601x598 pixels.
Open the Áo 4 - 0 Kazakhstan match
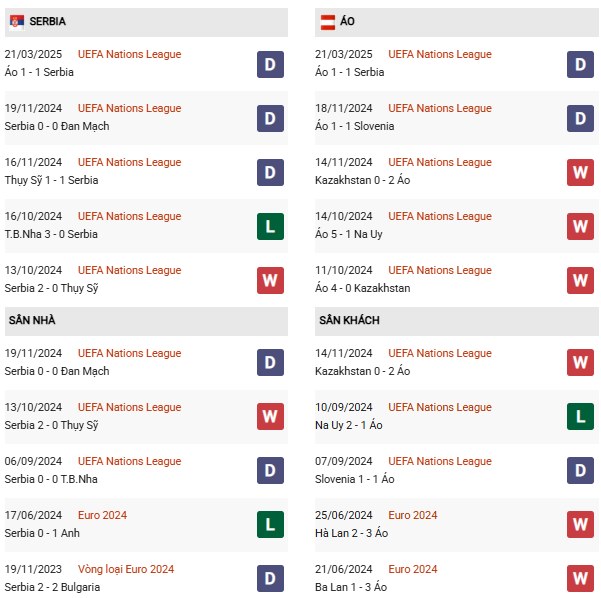pos(363,288)
